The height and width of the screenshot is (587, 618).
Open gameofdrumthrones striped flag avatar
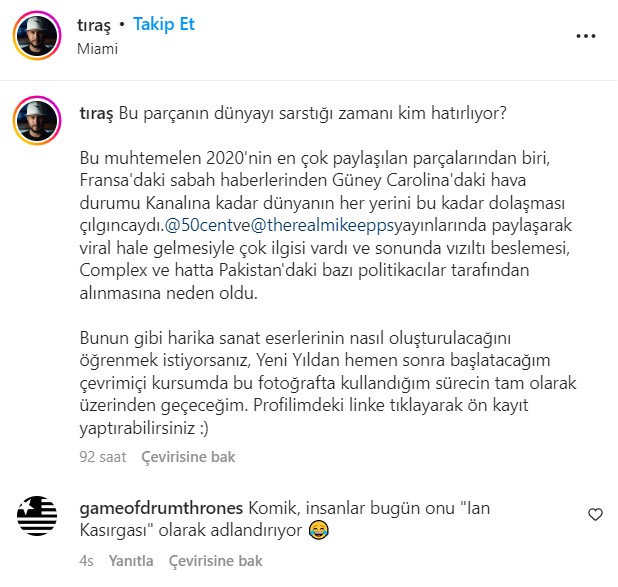(37, 516)
